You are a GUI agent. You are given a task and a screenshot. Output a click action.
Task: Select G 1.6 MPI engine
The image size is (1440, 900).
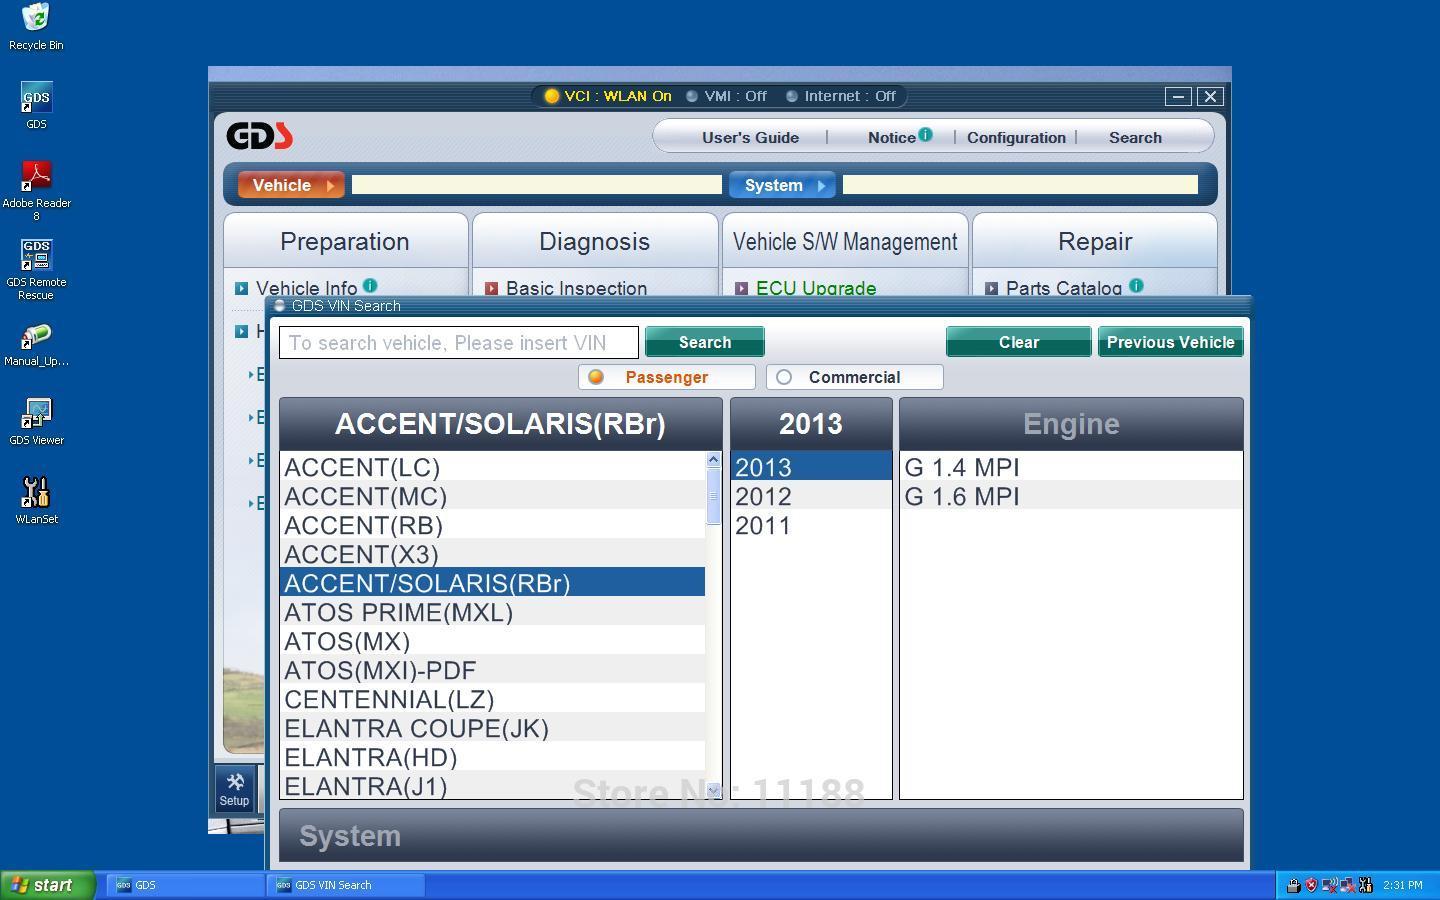(1071, 496)
